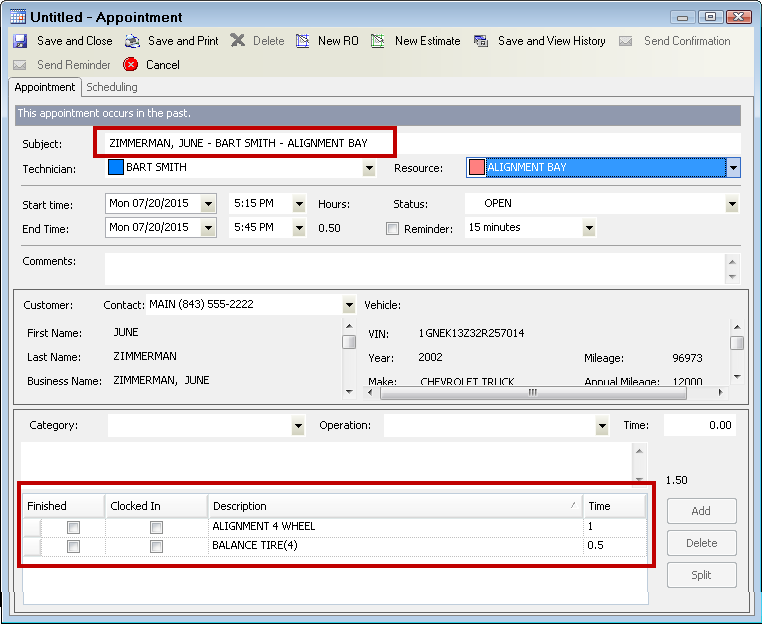Switch to the Scheduling tab
The height and width of the screenshot is (624, 762).
tap(112, 88)
